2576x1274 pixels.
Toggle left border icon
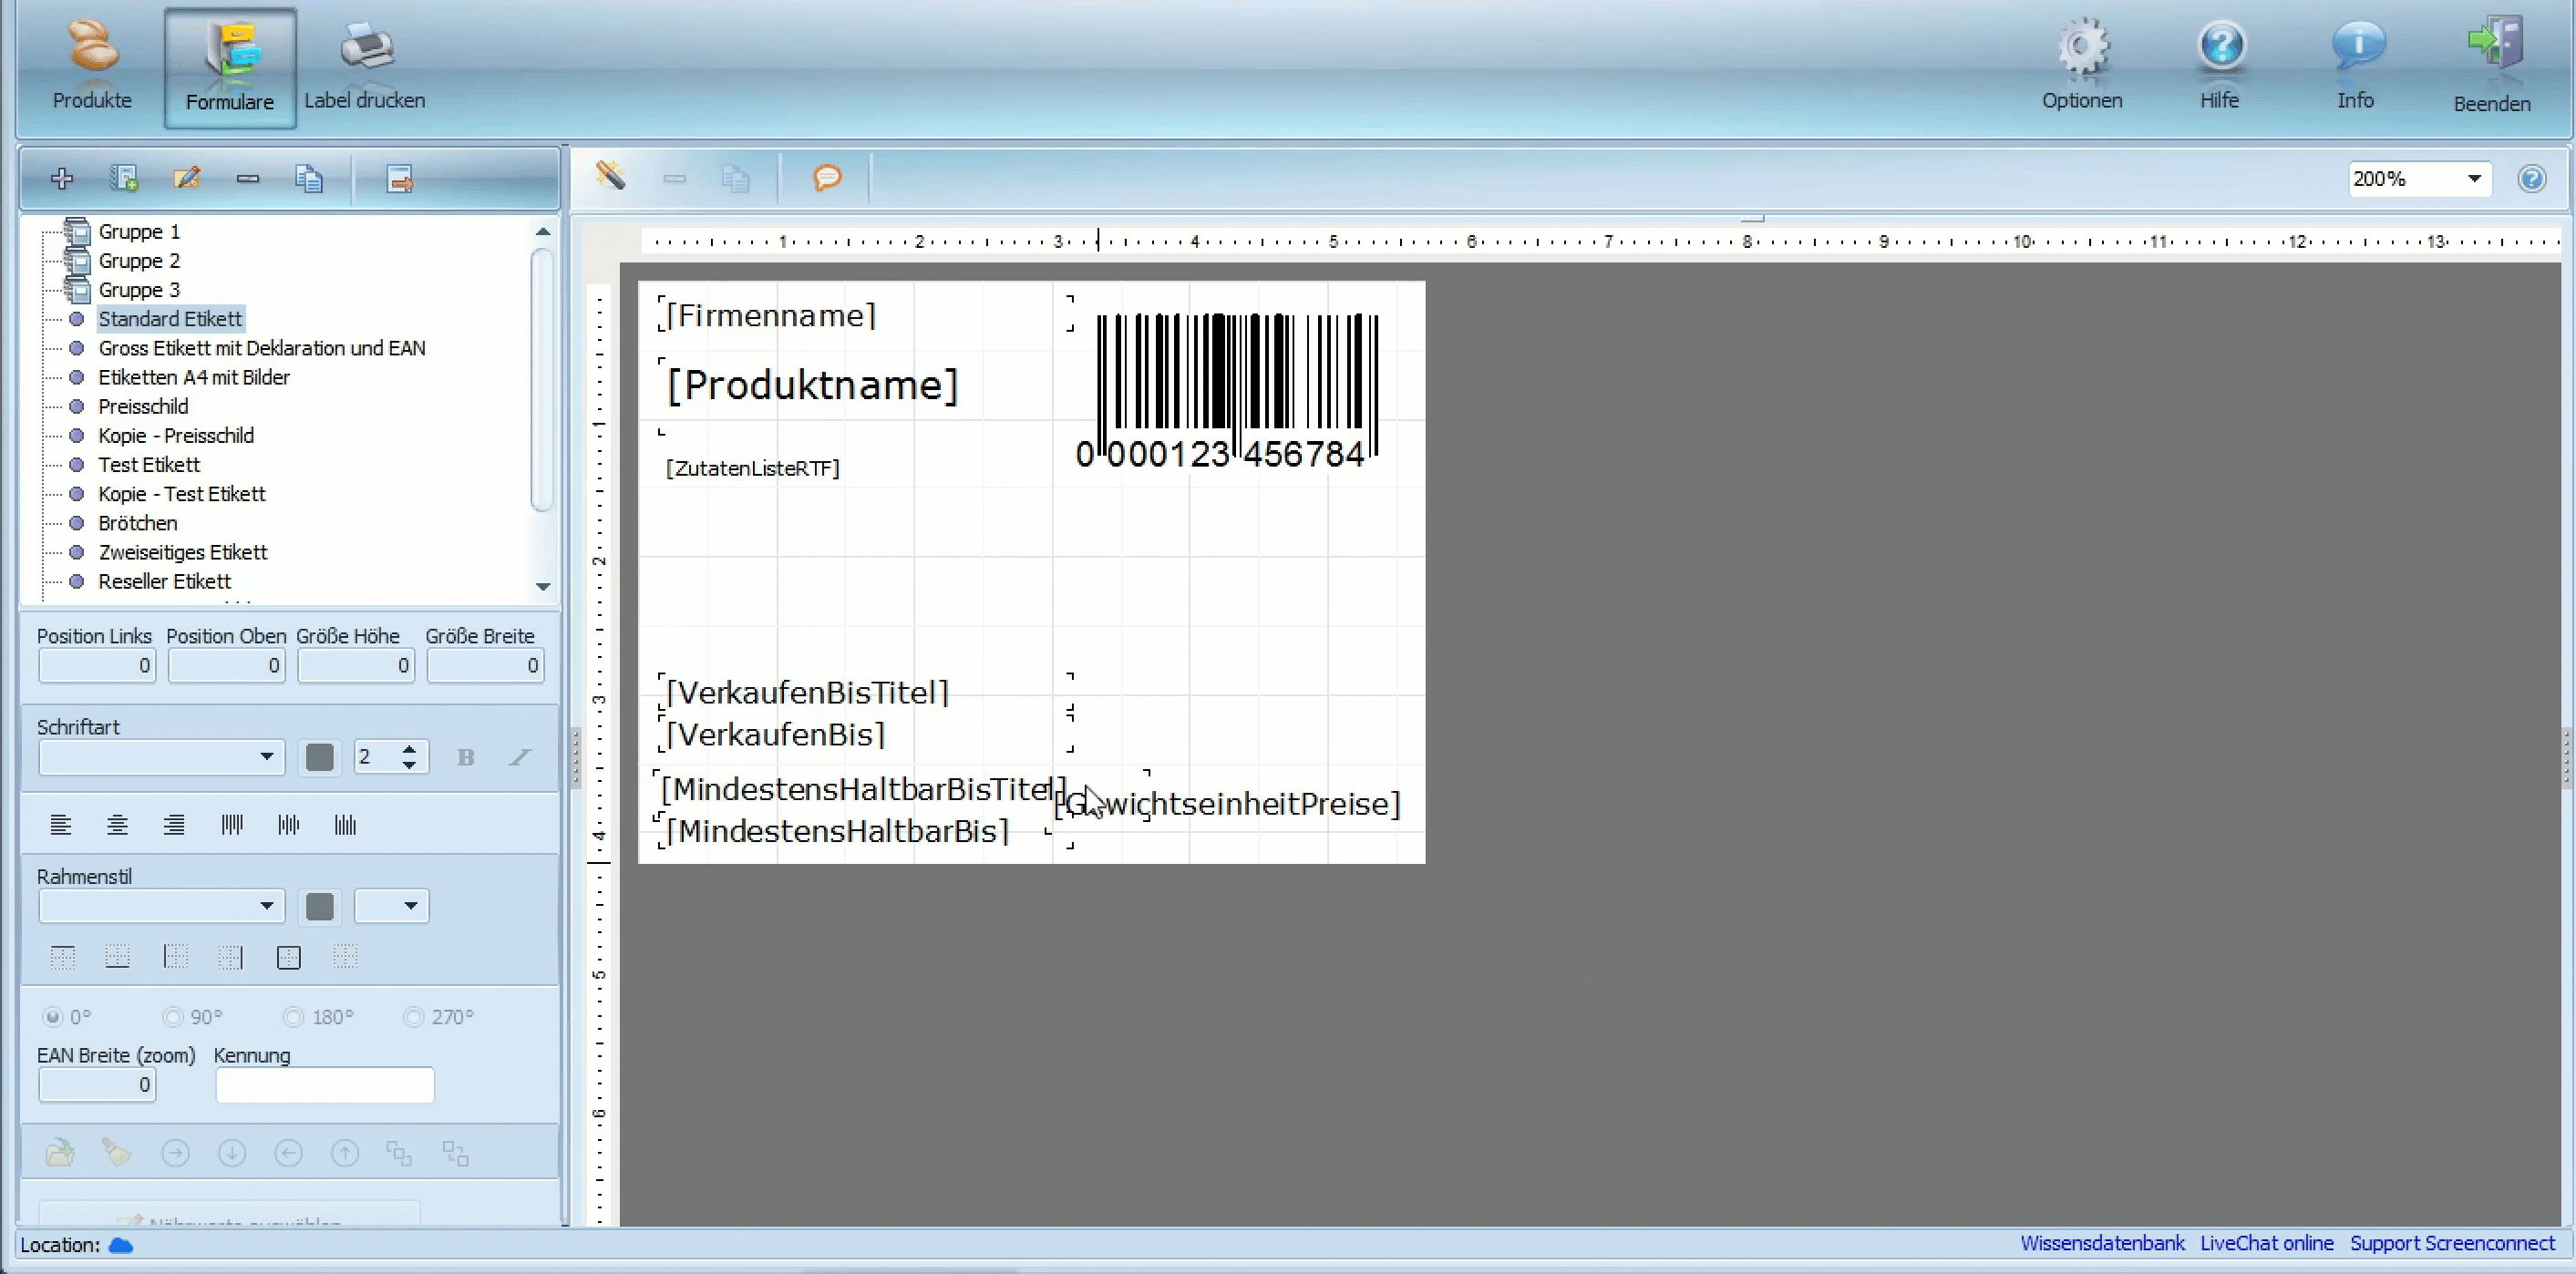175,957
